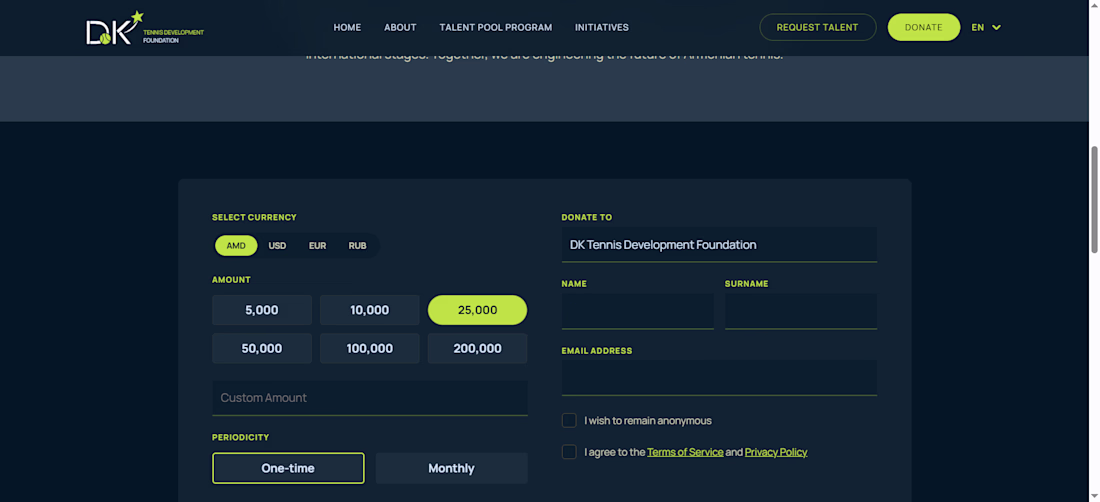Focus the Name input field
Viewport: 1100px width, 502px height.
click(x=638, y=311)
